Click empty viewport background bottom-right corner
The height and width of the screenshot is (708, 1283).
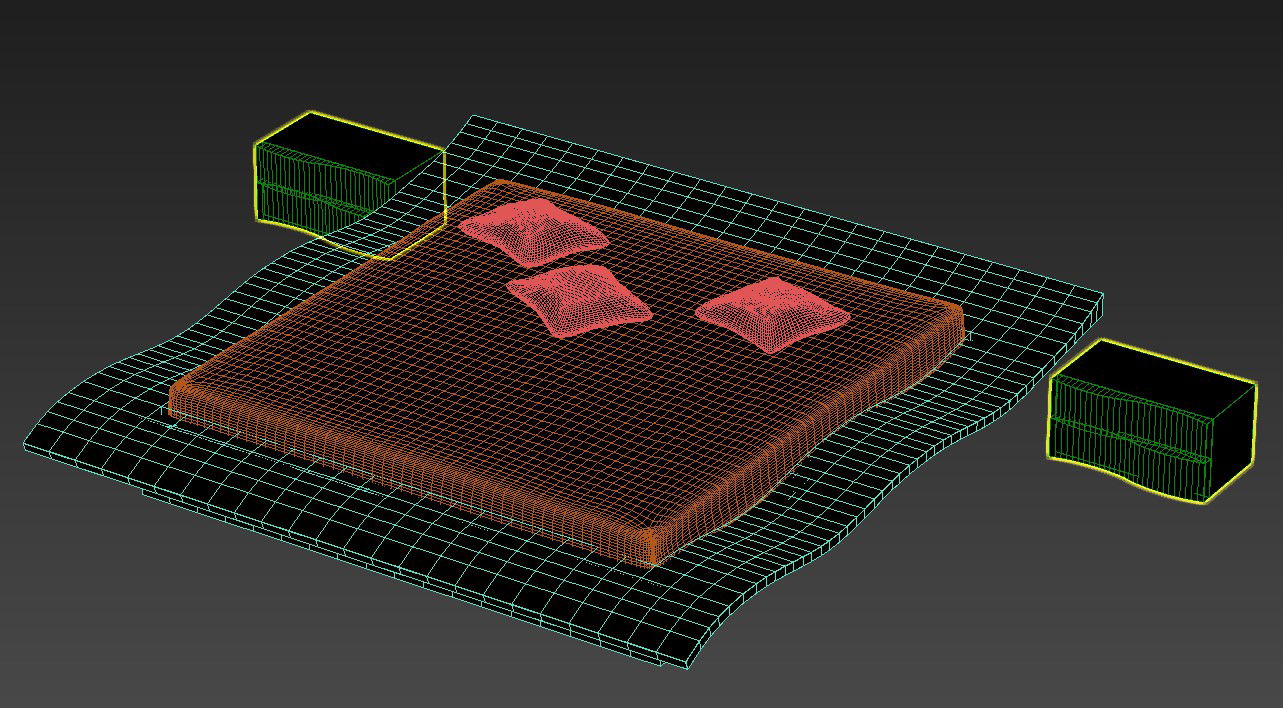click(x=1200, y=650)
